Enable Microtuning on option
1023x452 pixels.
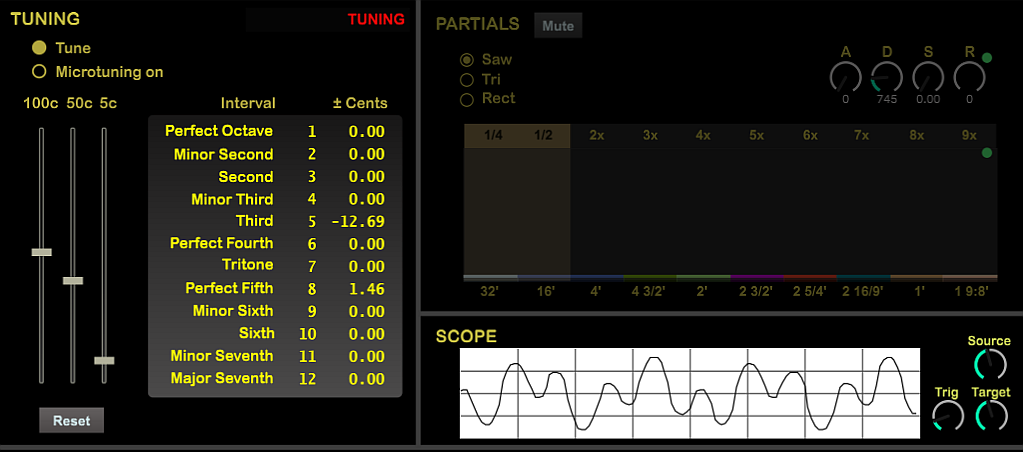(39, 72)
